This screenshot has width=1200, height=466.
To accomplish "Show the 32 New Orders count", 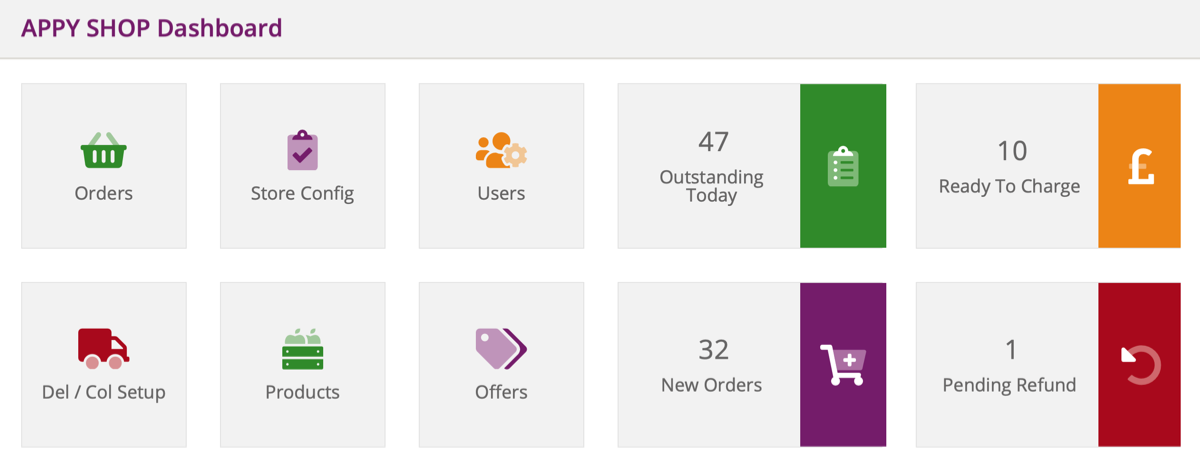I will click(x=712, y=350).
